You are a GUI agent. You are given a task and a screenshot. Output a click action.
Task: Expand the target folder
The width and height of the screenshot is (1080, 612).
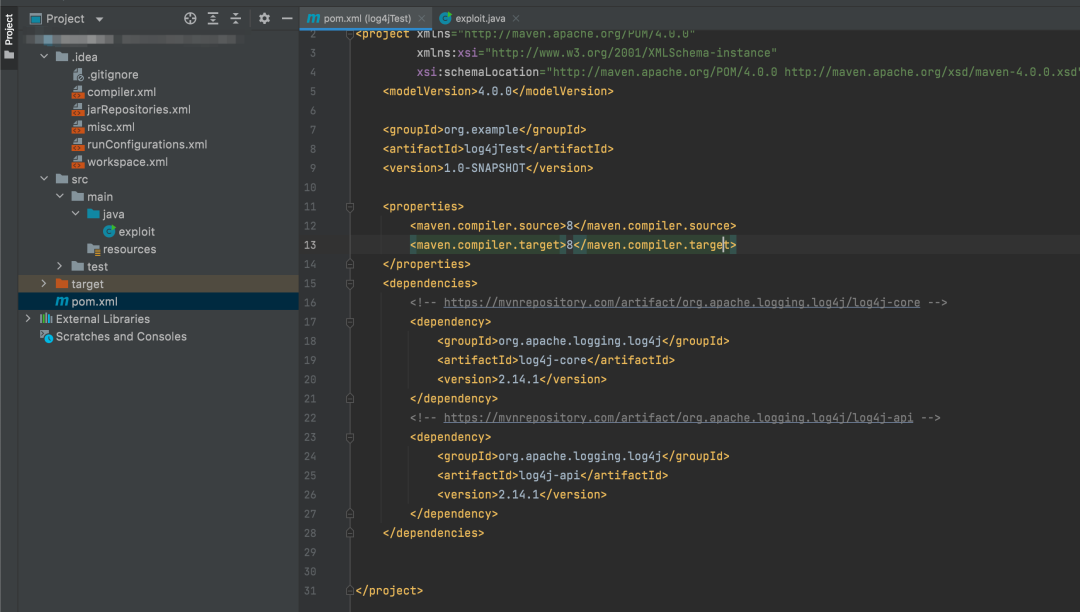tap(44, 284)
